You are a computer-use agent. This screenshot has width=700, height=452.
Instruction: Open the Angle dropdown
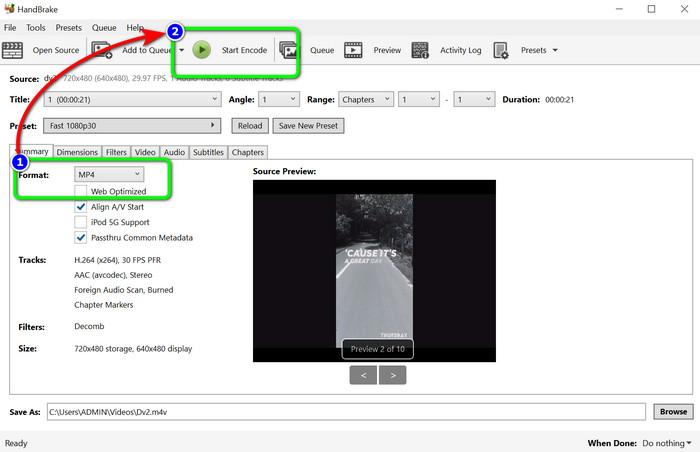(x=279, y=99)
